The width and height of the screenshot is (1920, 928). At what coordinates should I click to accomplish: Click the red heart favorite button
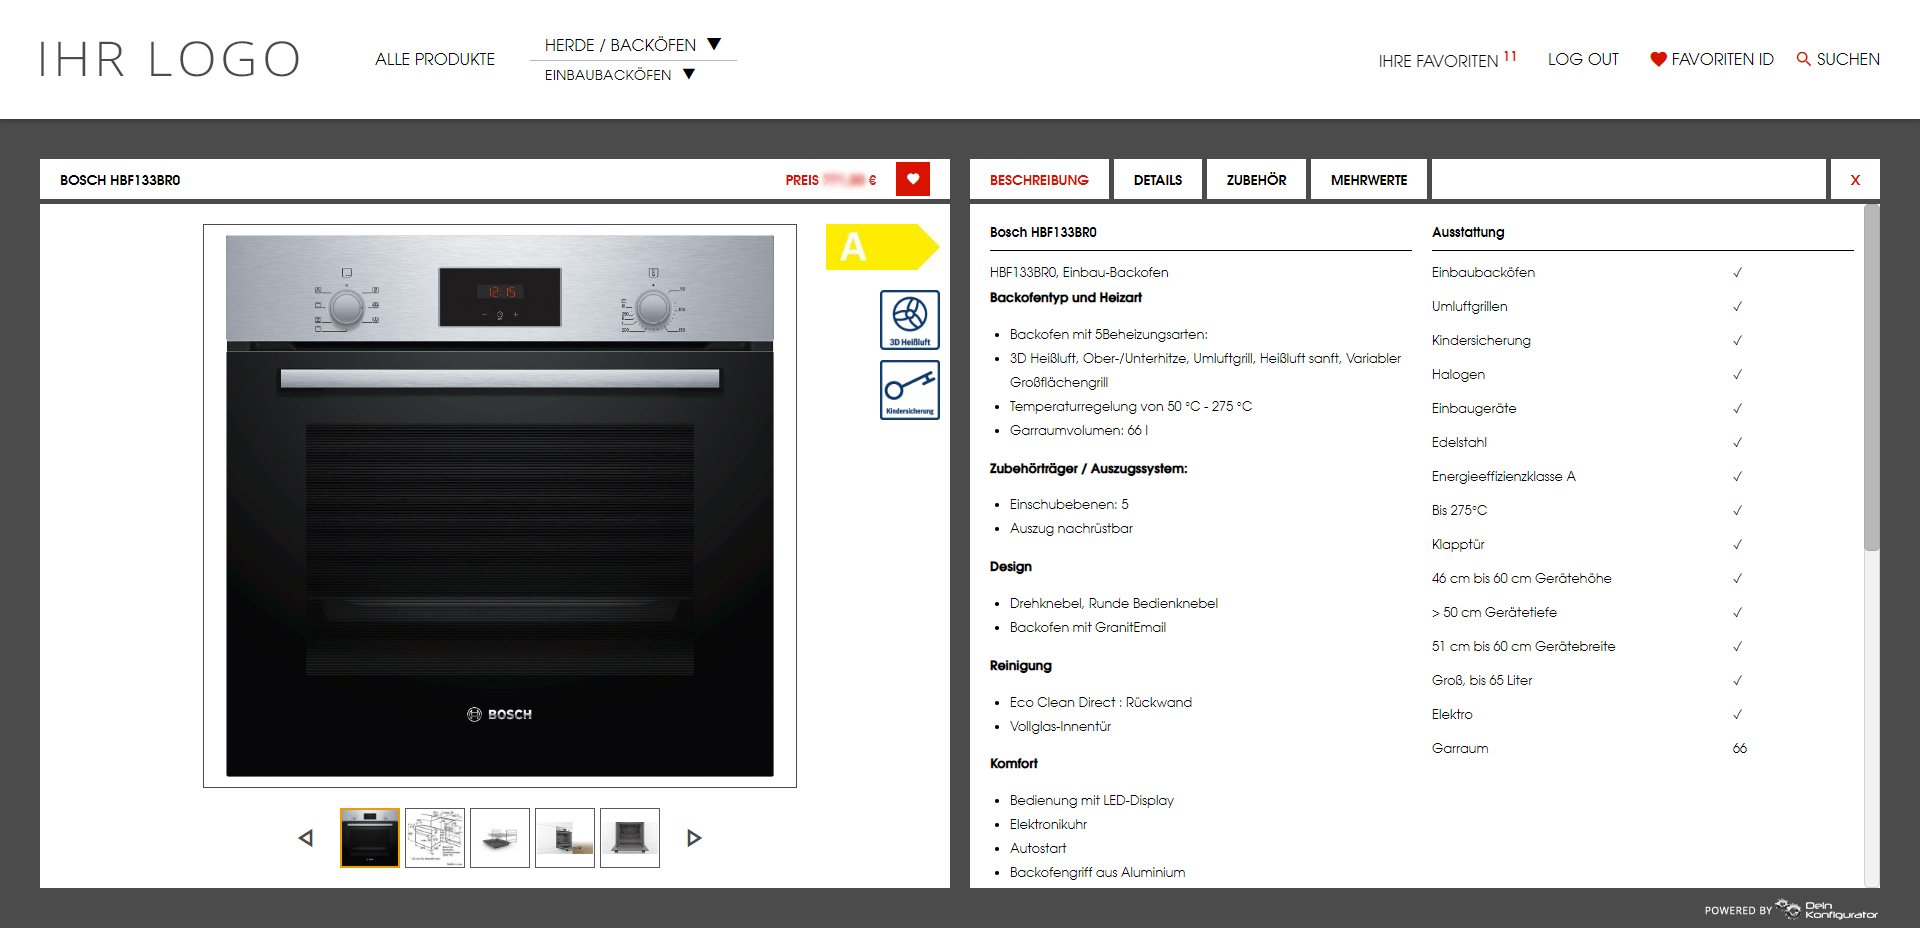[912, 180]
